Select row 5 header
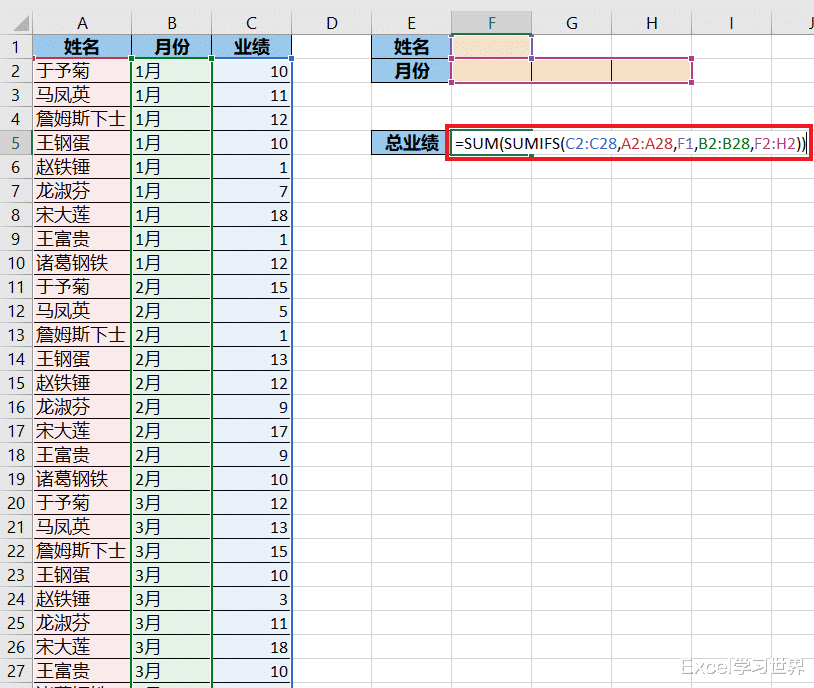 pyautogui.click(x=16, y=143)
